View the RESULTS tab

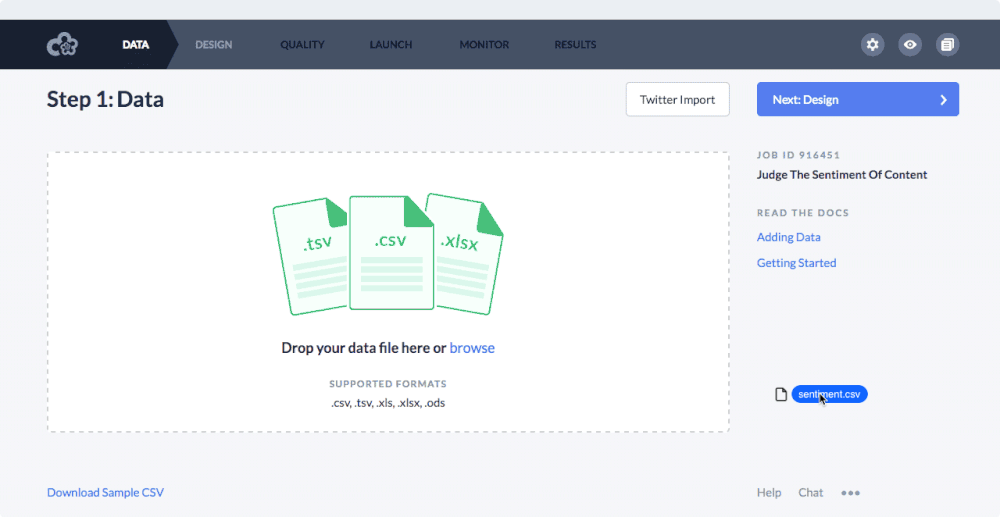pos(575,45)
